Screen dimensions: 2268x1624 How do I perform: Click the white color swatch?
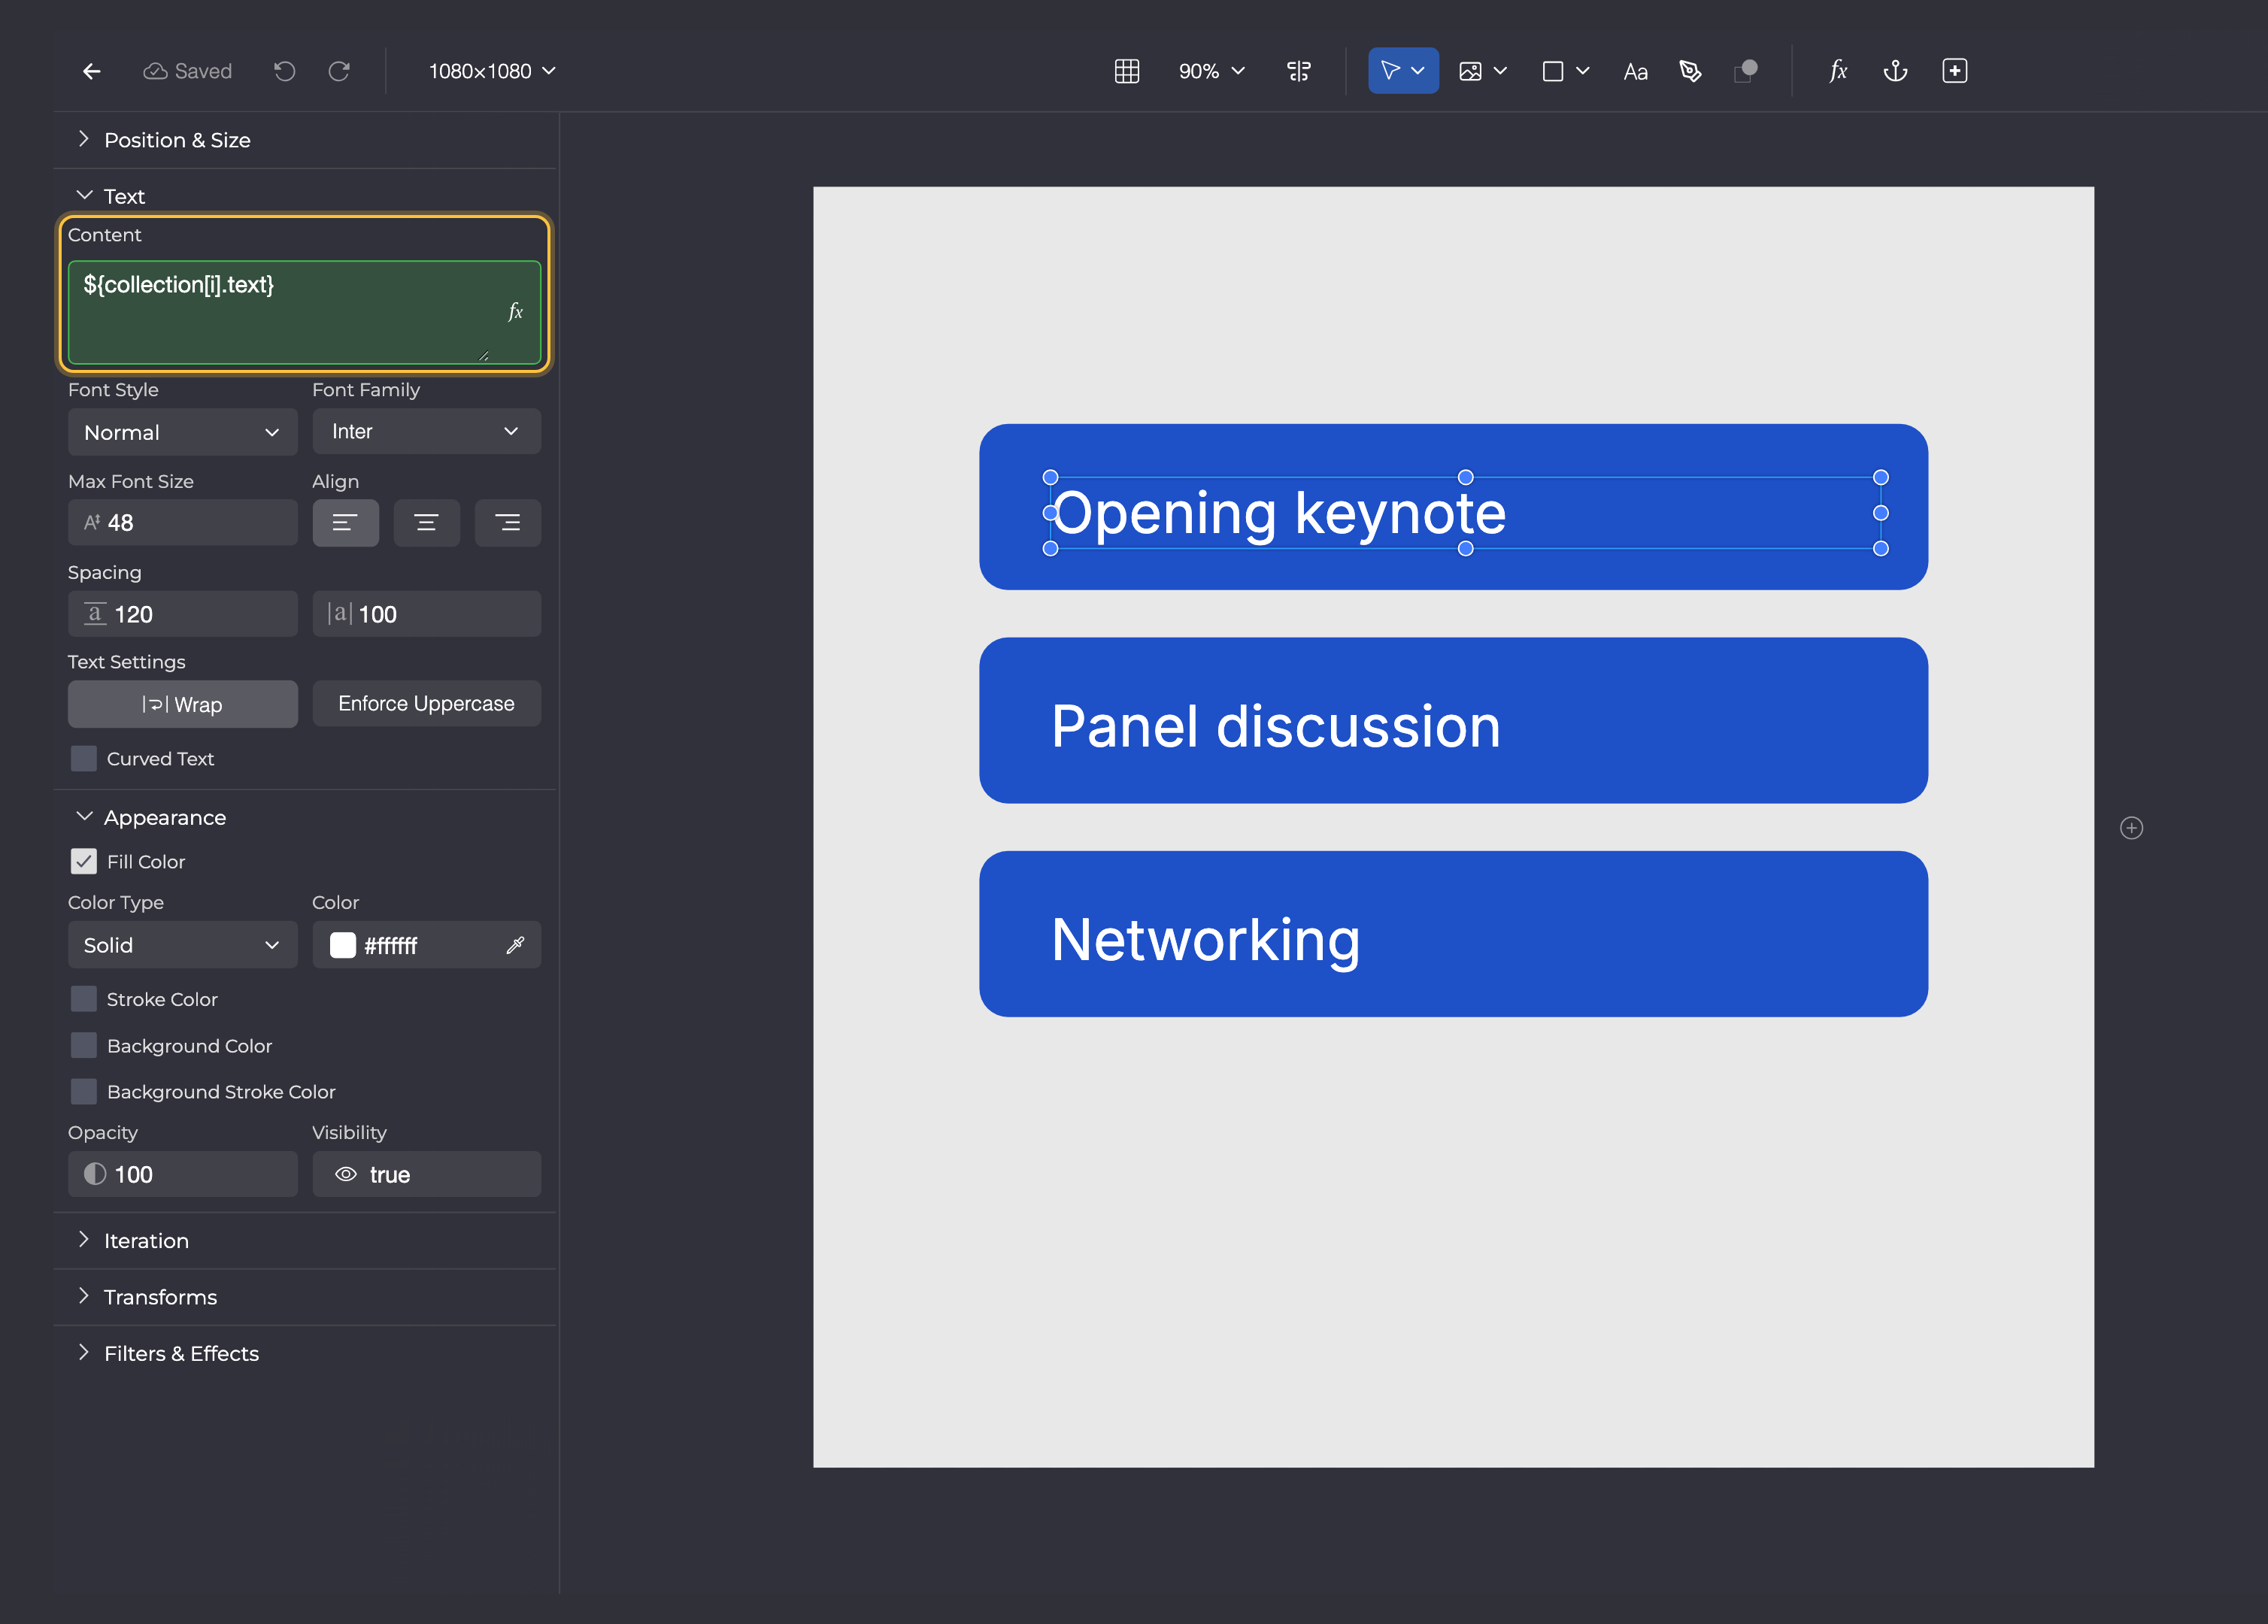pos(343,945)
